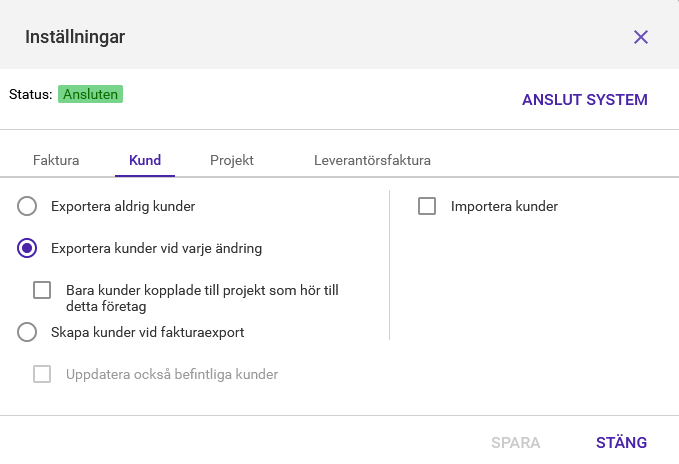The image size is (679, 464).
Task: Click the green Ansluten status badge
Action: click(91, 94)
